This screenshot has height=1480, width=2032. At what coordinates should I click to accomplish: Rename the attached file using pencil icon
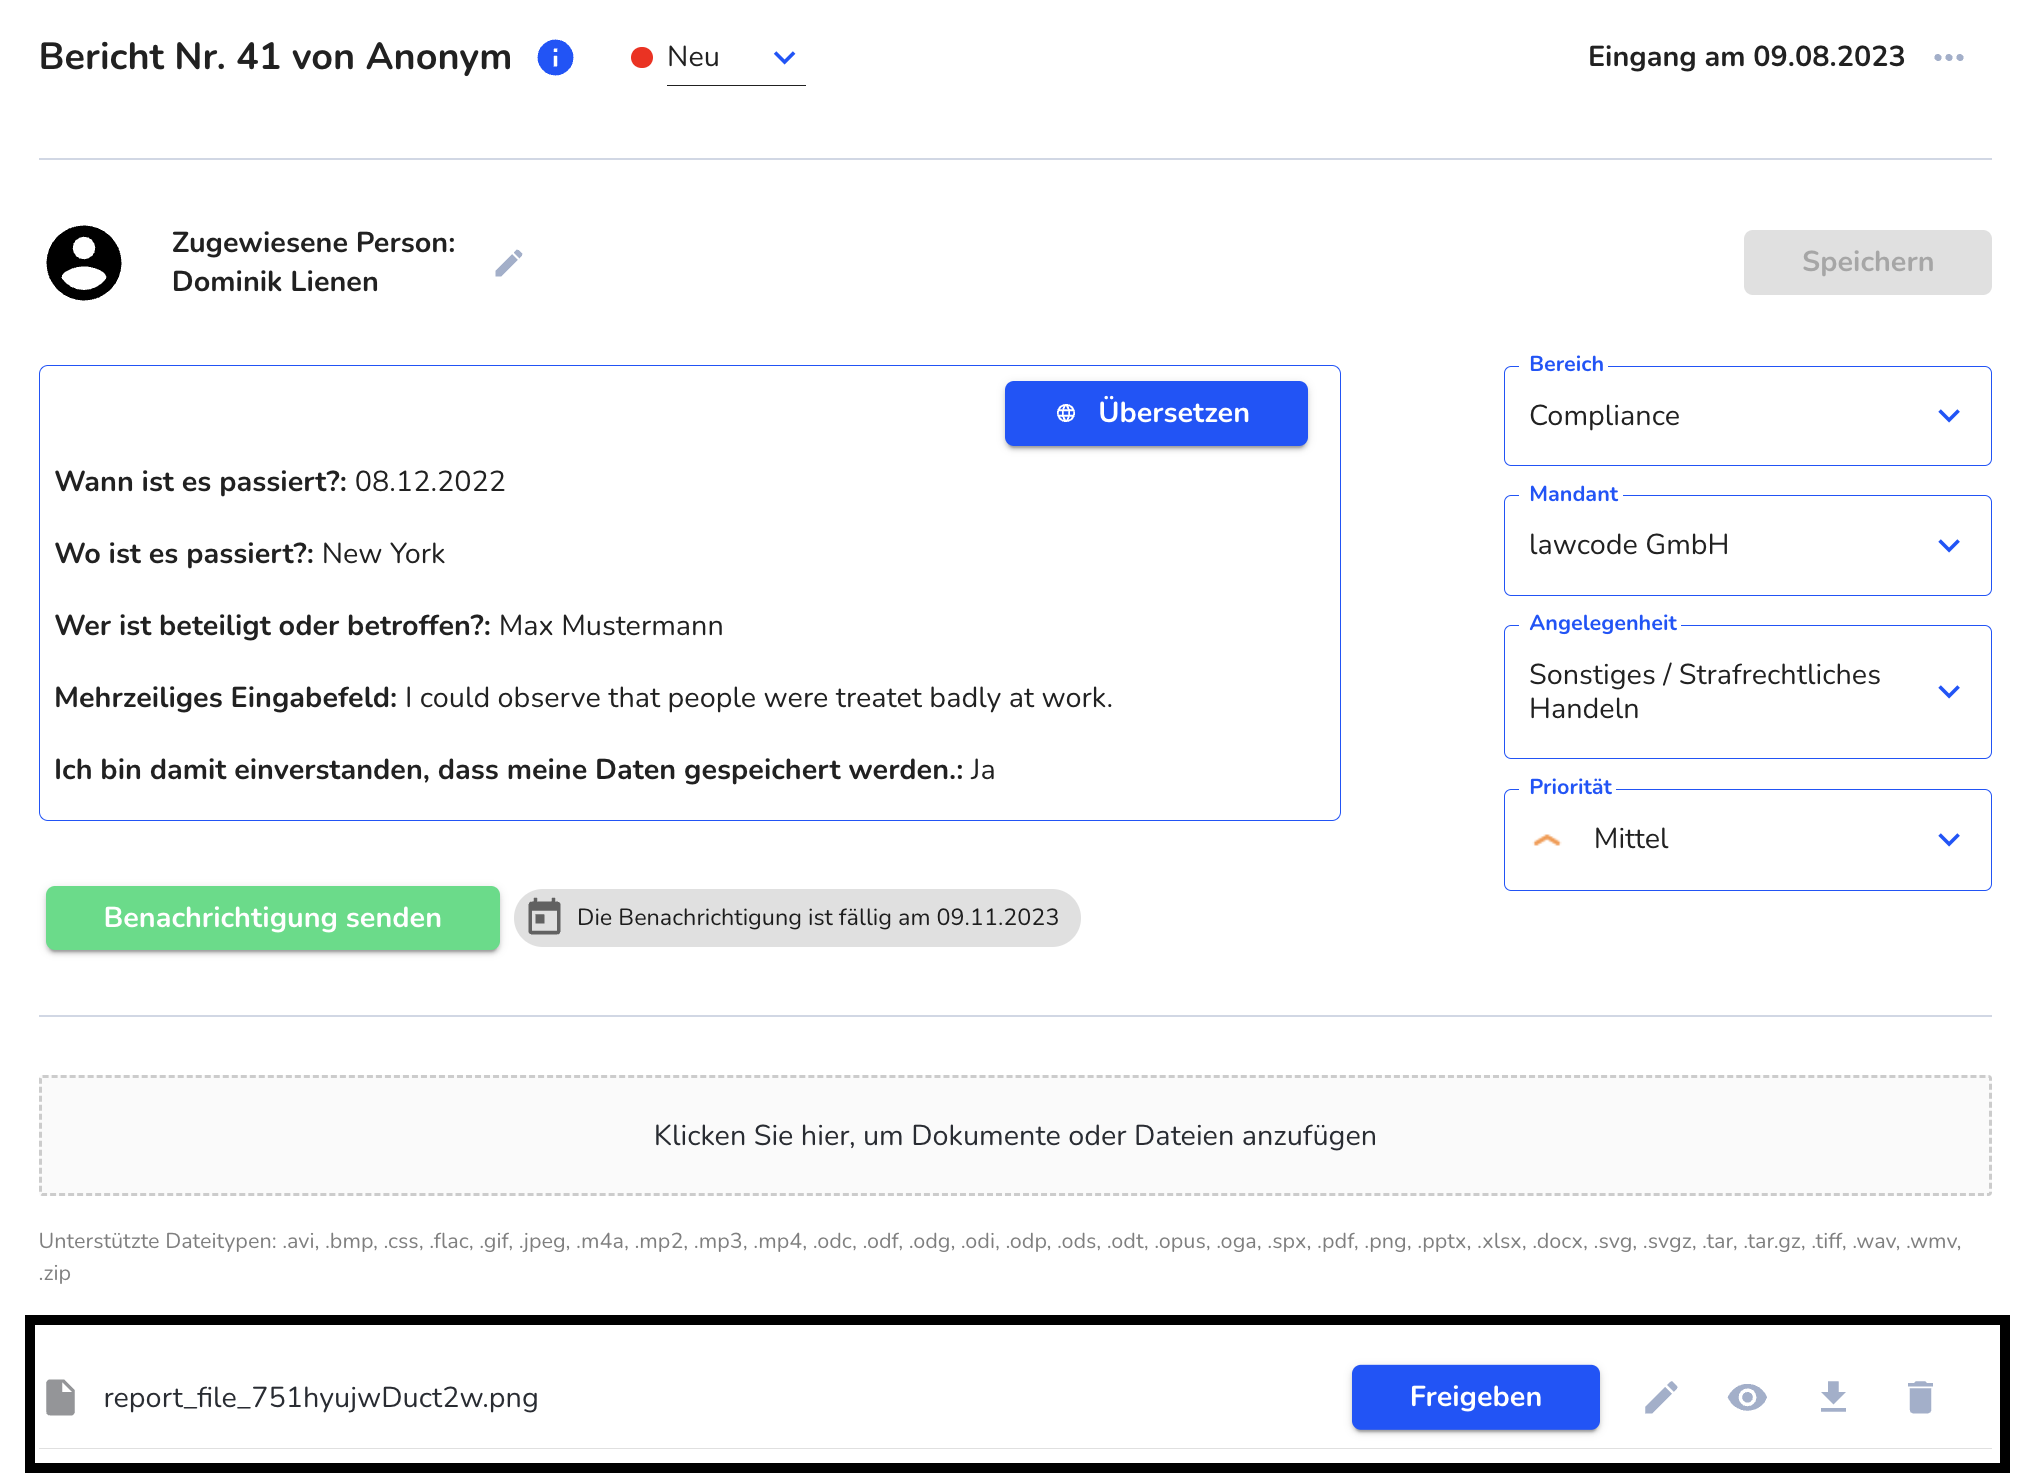click(x=1661, y=1397)
